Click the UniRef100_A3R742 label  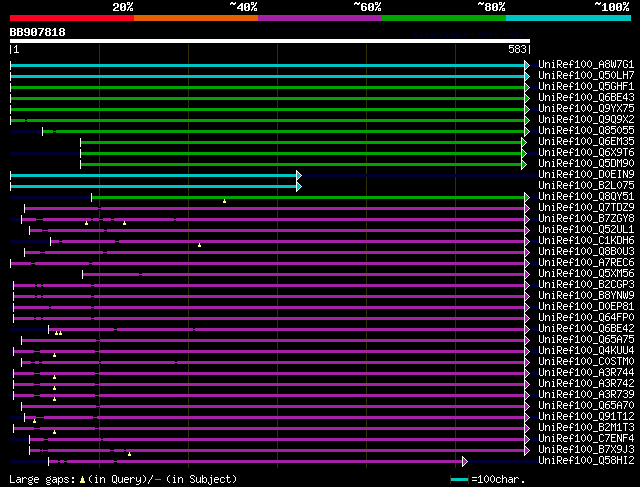586,384
